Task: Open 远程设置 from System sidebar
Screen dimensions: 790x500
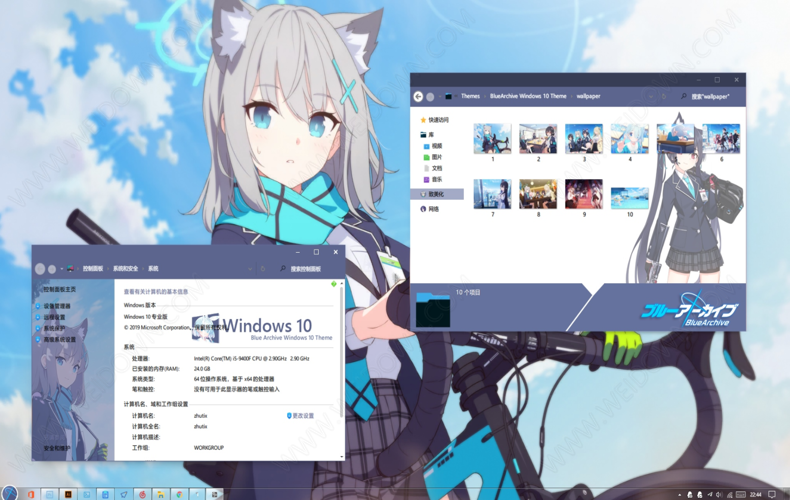Action: tap(54, 317)
